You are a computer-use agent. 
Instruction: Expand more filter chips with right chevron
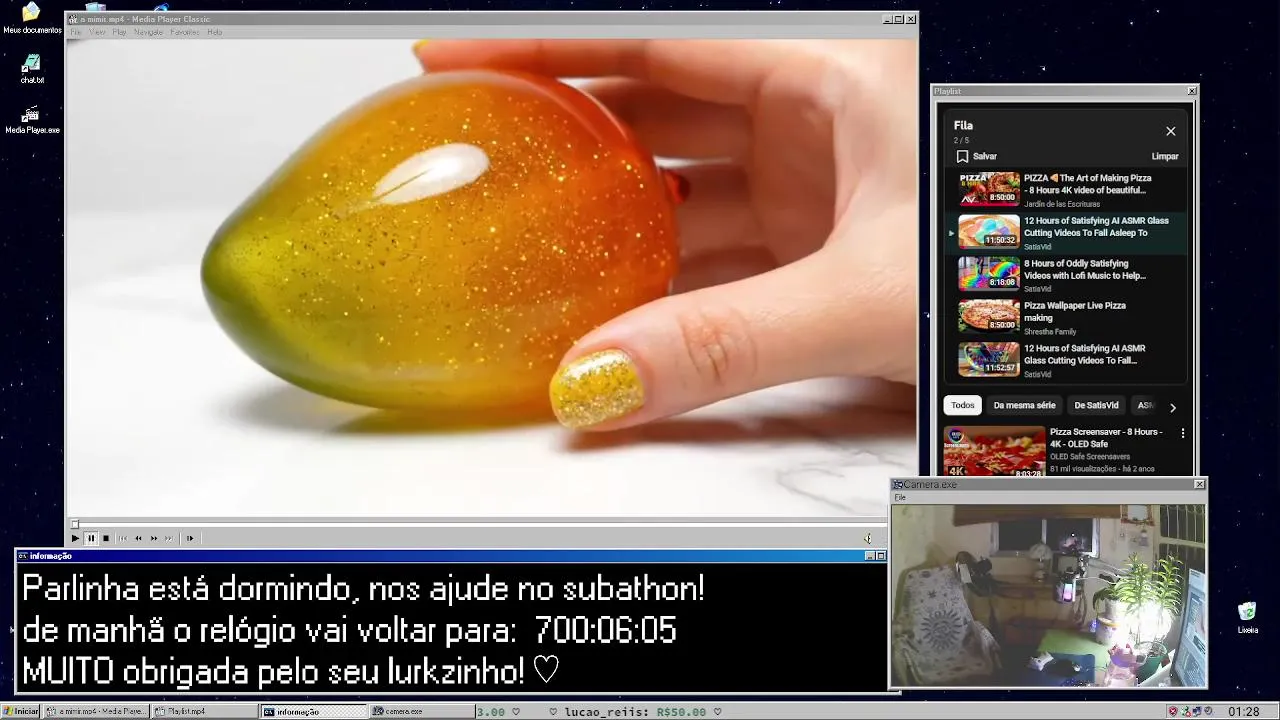click(1173, 407)
